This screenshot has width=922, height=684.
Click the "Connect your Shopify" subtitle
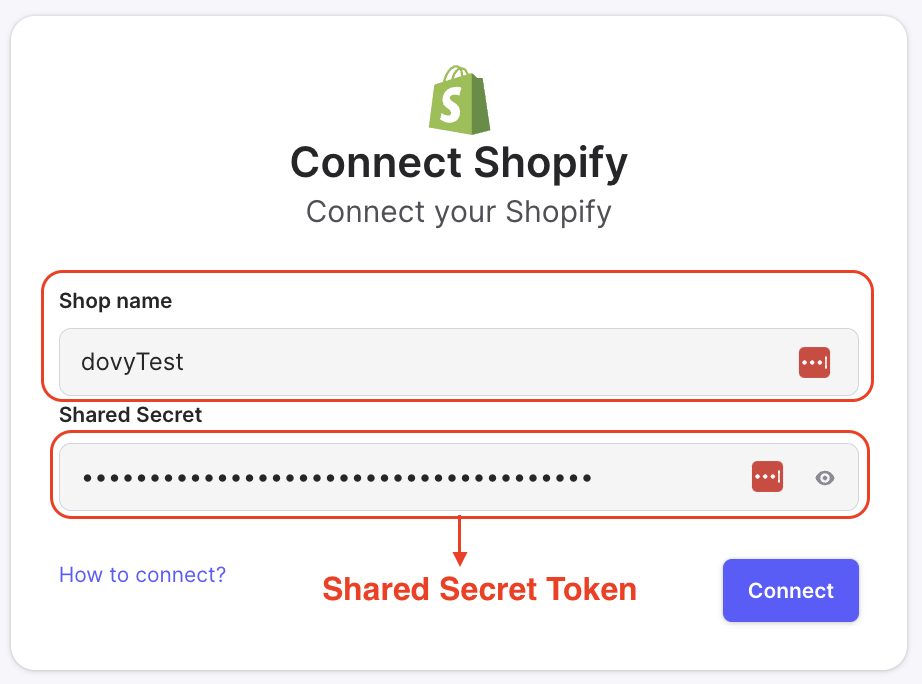click(x=459, y=212)
